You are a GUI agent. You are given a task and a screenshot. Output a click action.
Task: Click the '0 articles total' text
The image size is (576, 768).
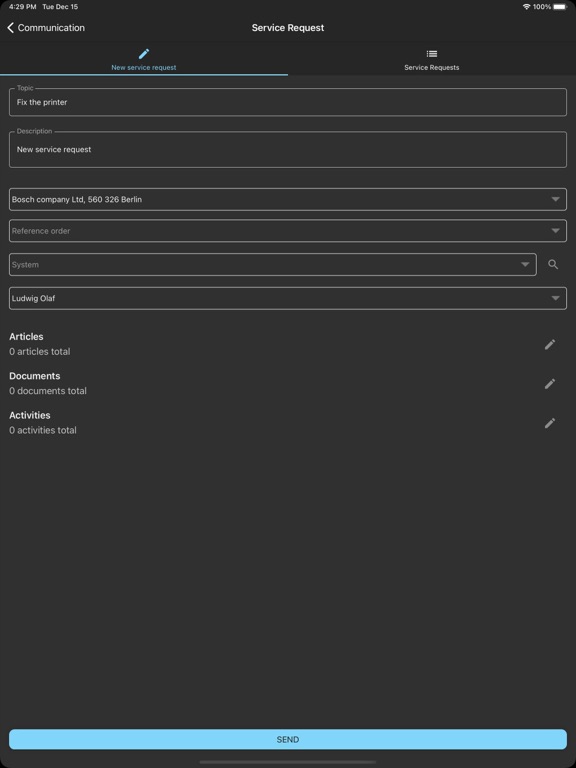[40, 352]
